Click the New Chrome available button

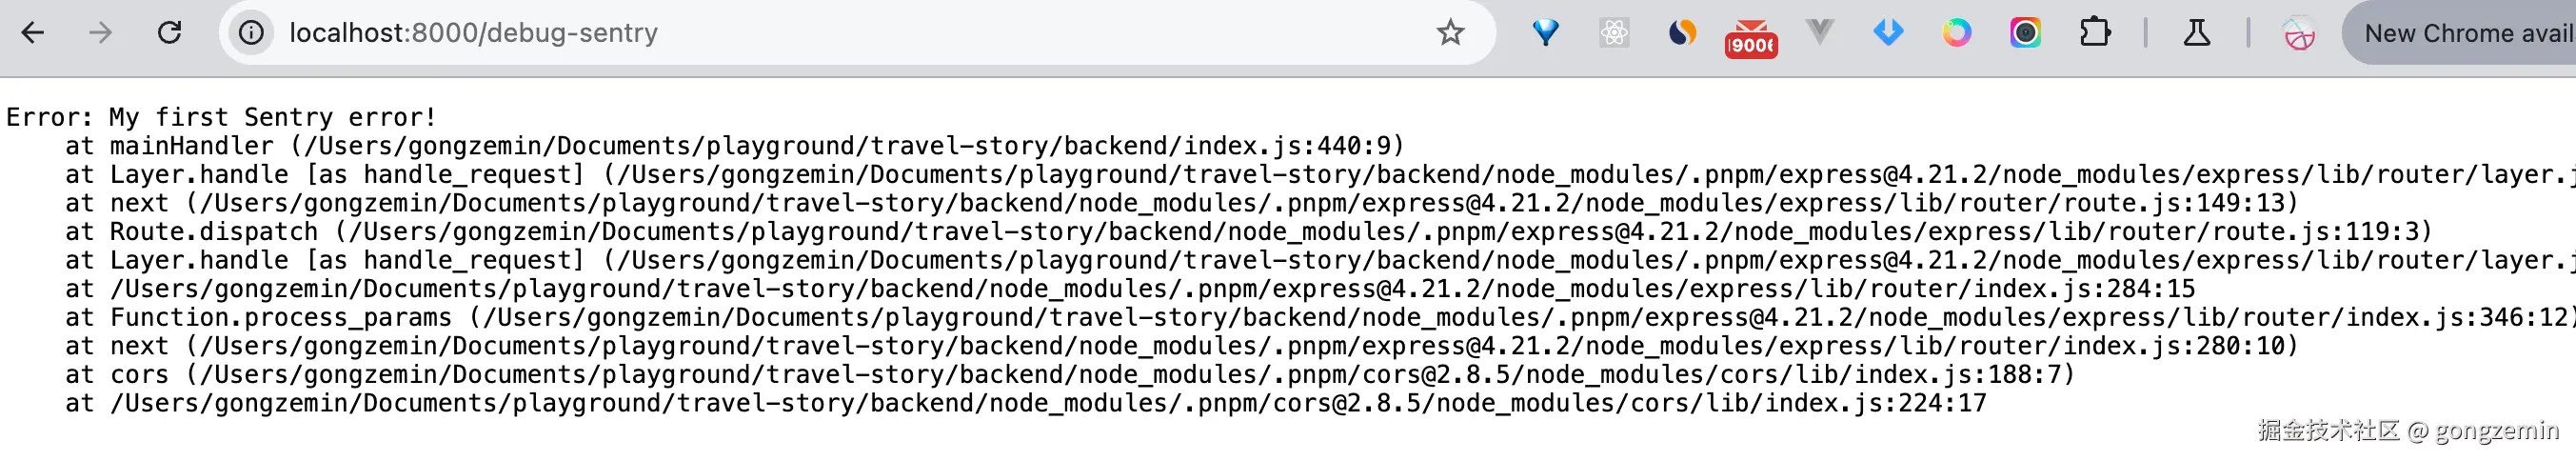pyautogui.click(x=2465, y=33)
